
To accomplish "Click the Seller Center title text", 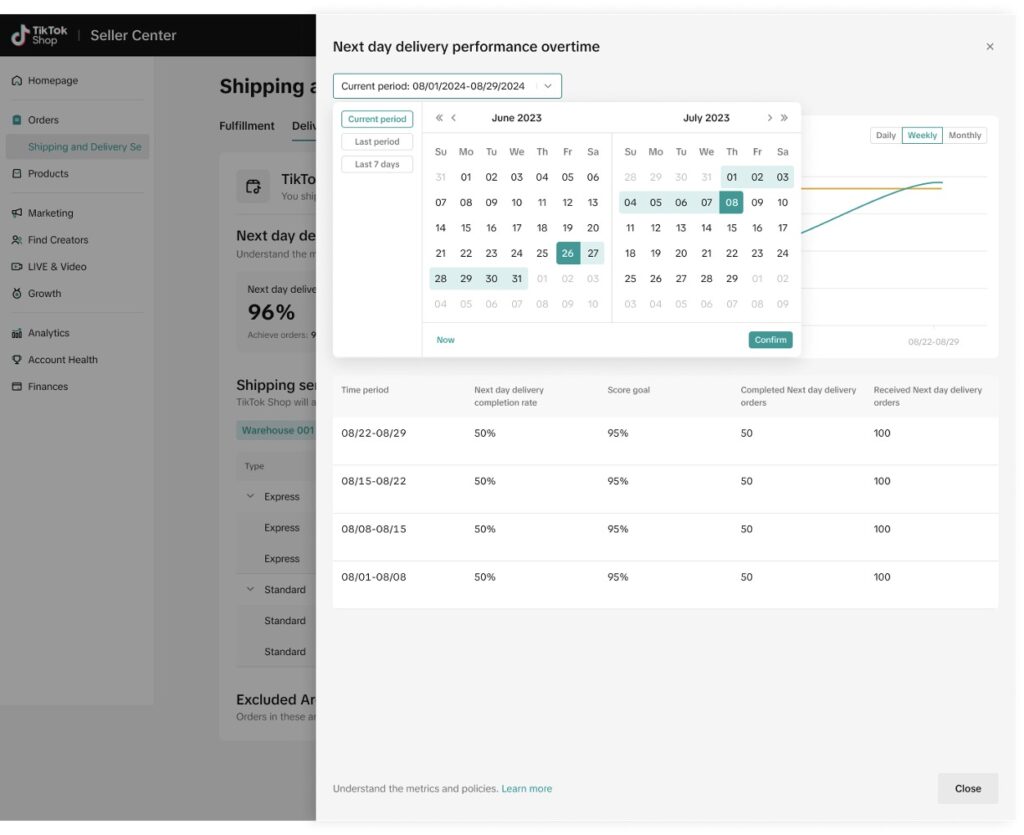I will 133,35.
